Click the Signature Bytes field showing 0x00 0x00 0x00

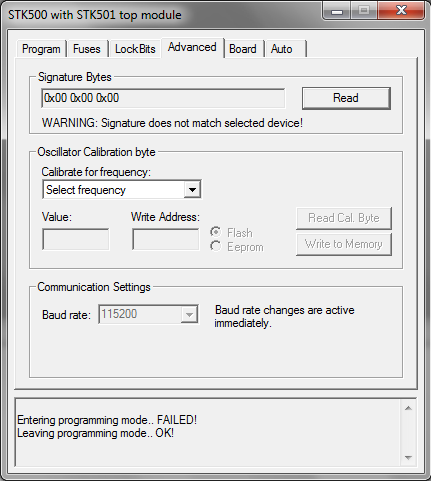pos(163,98)
